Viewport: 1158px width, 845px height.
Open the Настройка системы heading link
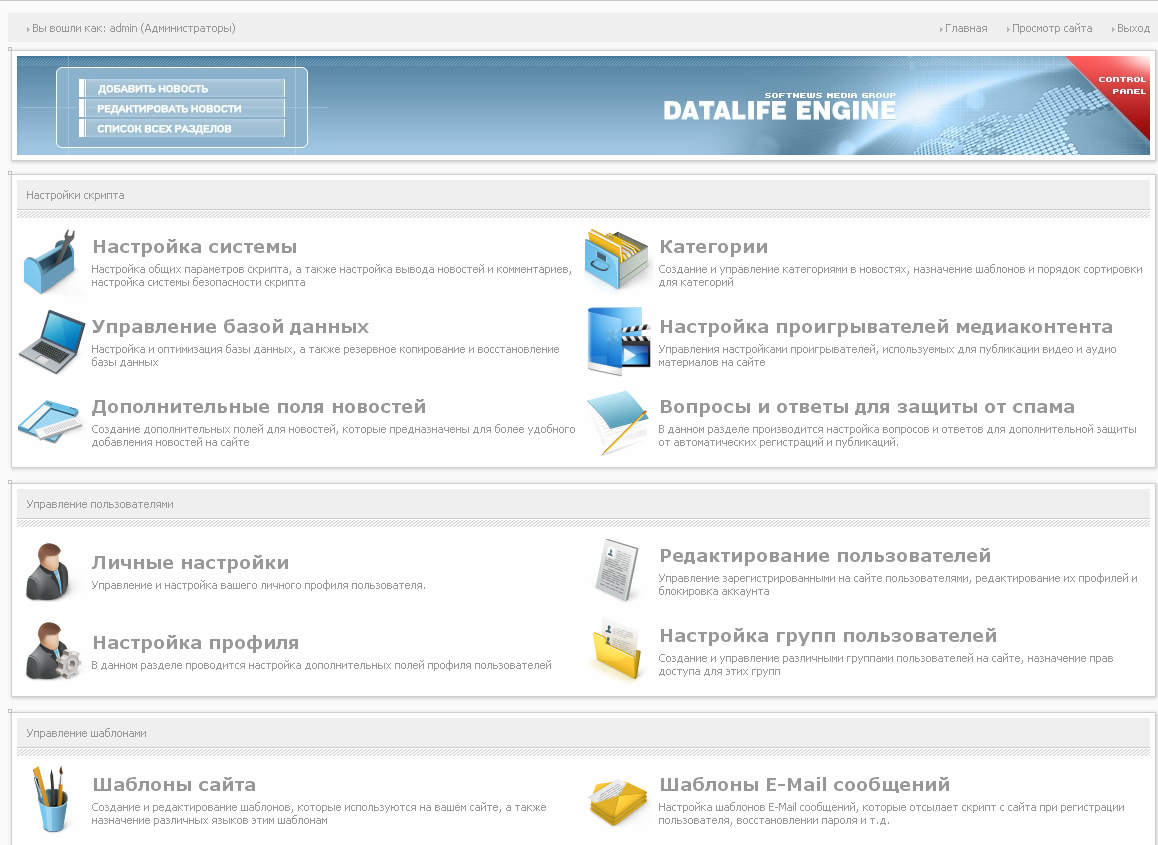point(194,247)
